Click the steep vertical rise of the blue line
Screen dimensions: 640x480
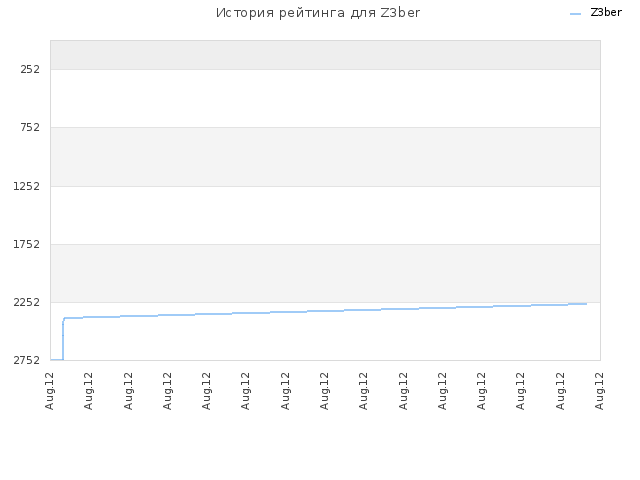pyautogui.click(x=63, y=340)
